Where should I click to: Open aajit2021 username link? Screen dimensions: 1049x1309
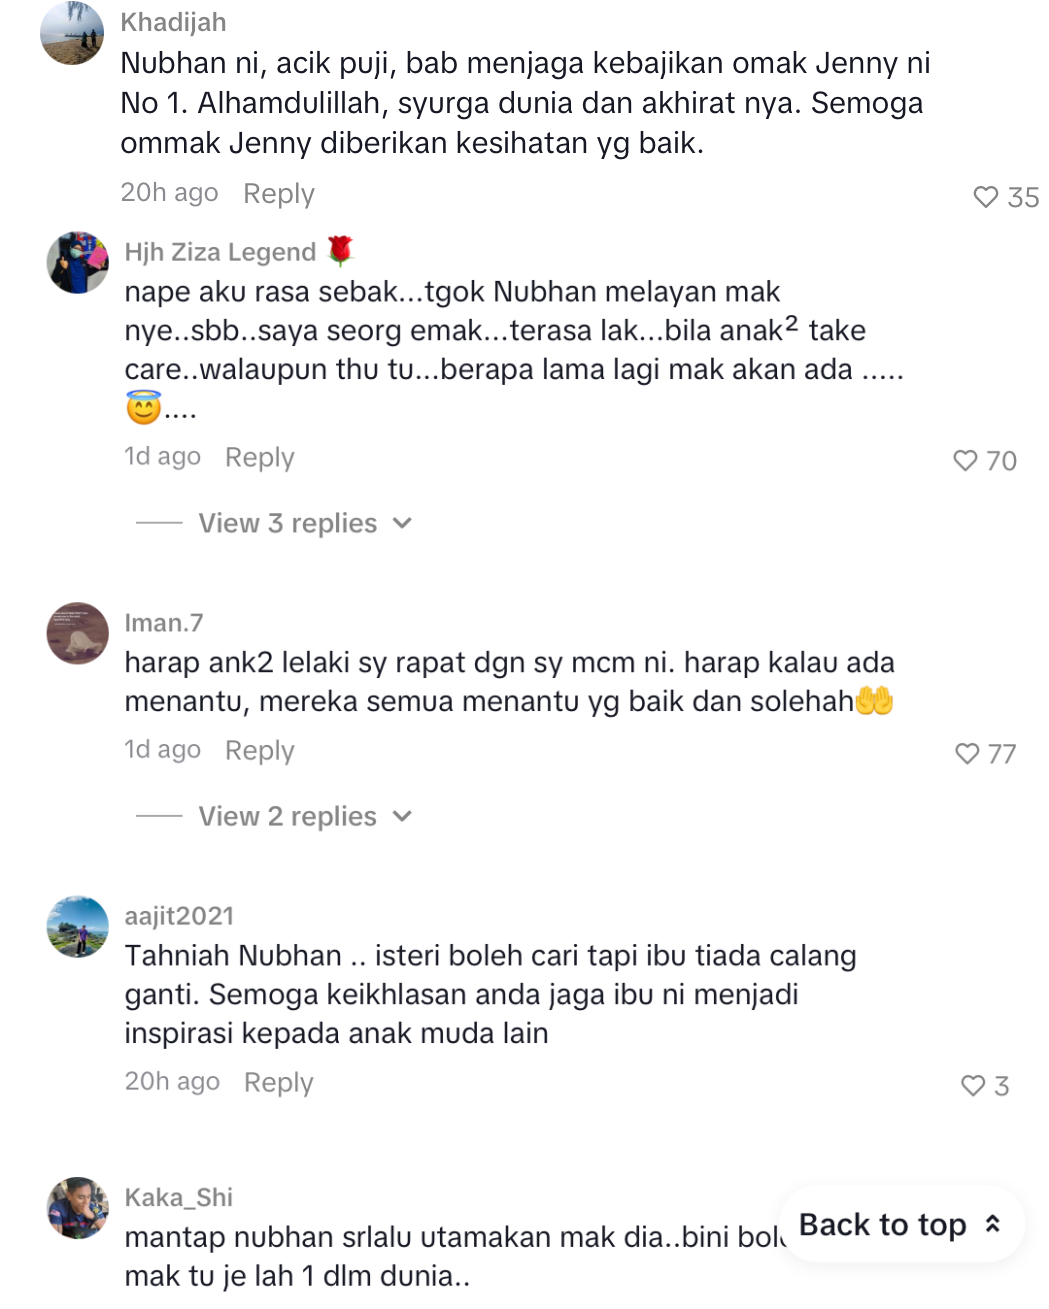pos(179,916)
